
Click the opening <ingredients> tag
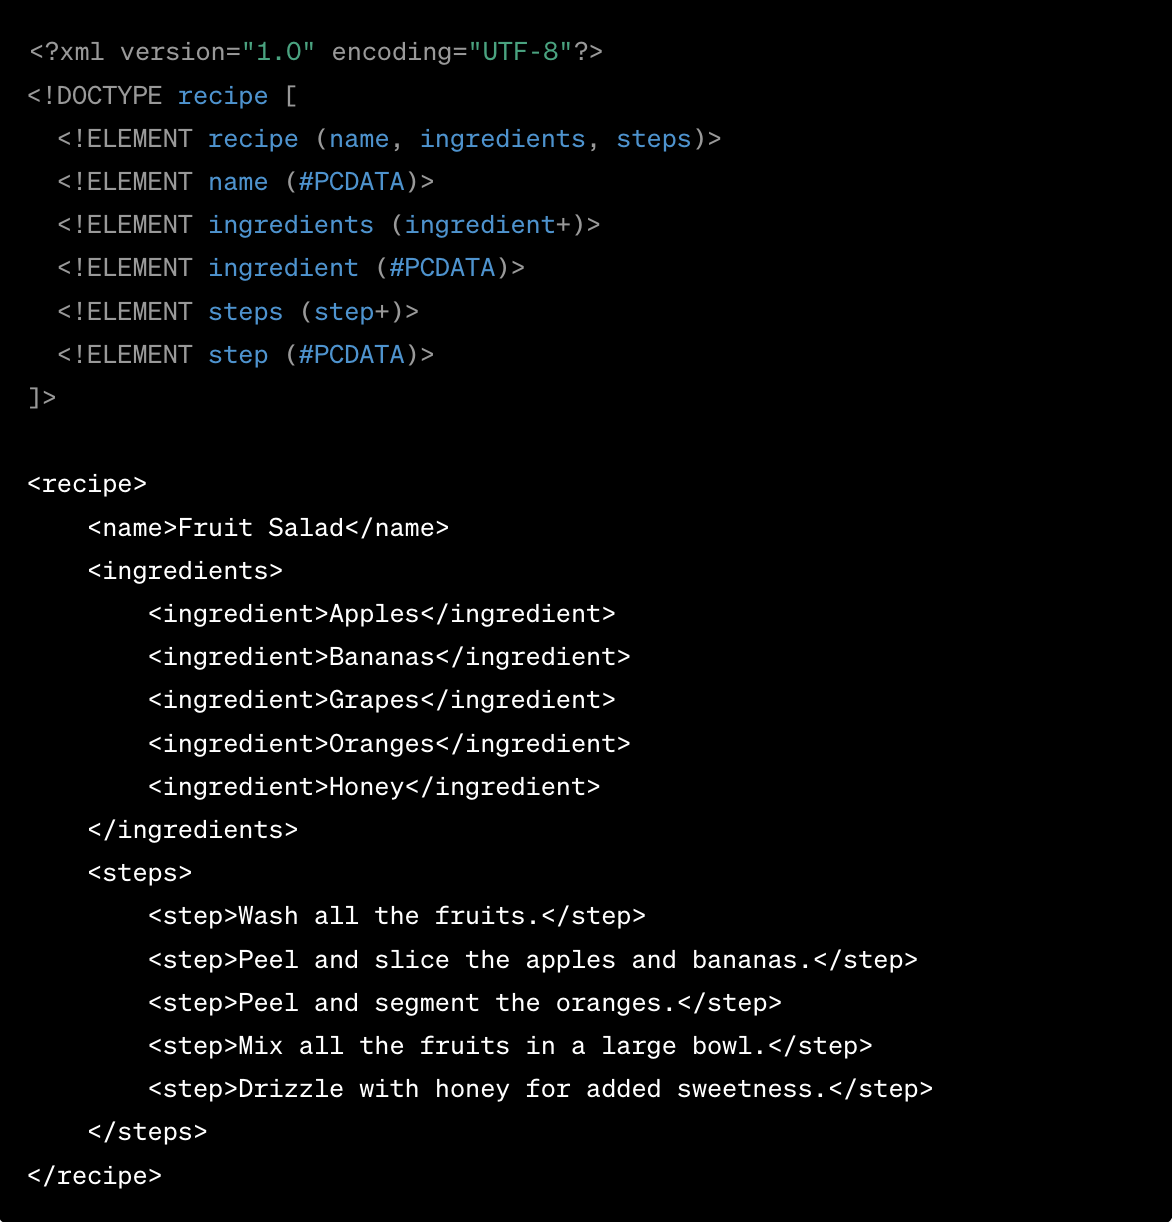coord(185,571)
